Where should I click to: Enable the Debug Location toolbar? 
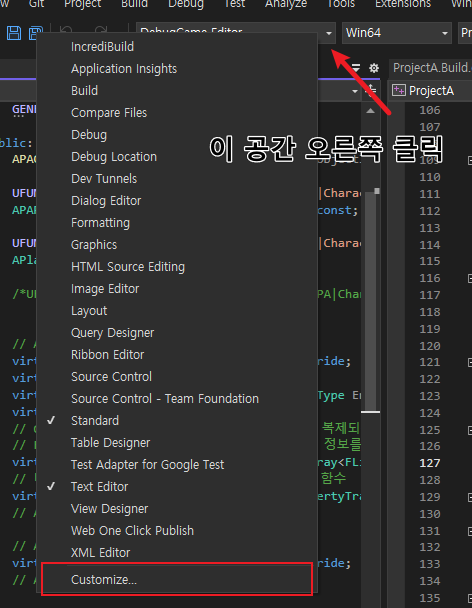pos(177,157)
